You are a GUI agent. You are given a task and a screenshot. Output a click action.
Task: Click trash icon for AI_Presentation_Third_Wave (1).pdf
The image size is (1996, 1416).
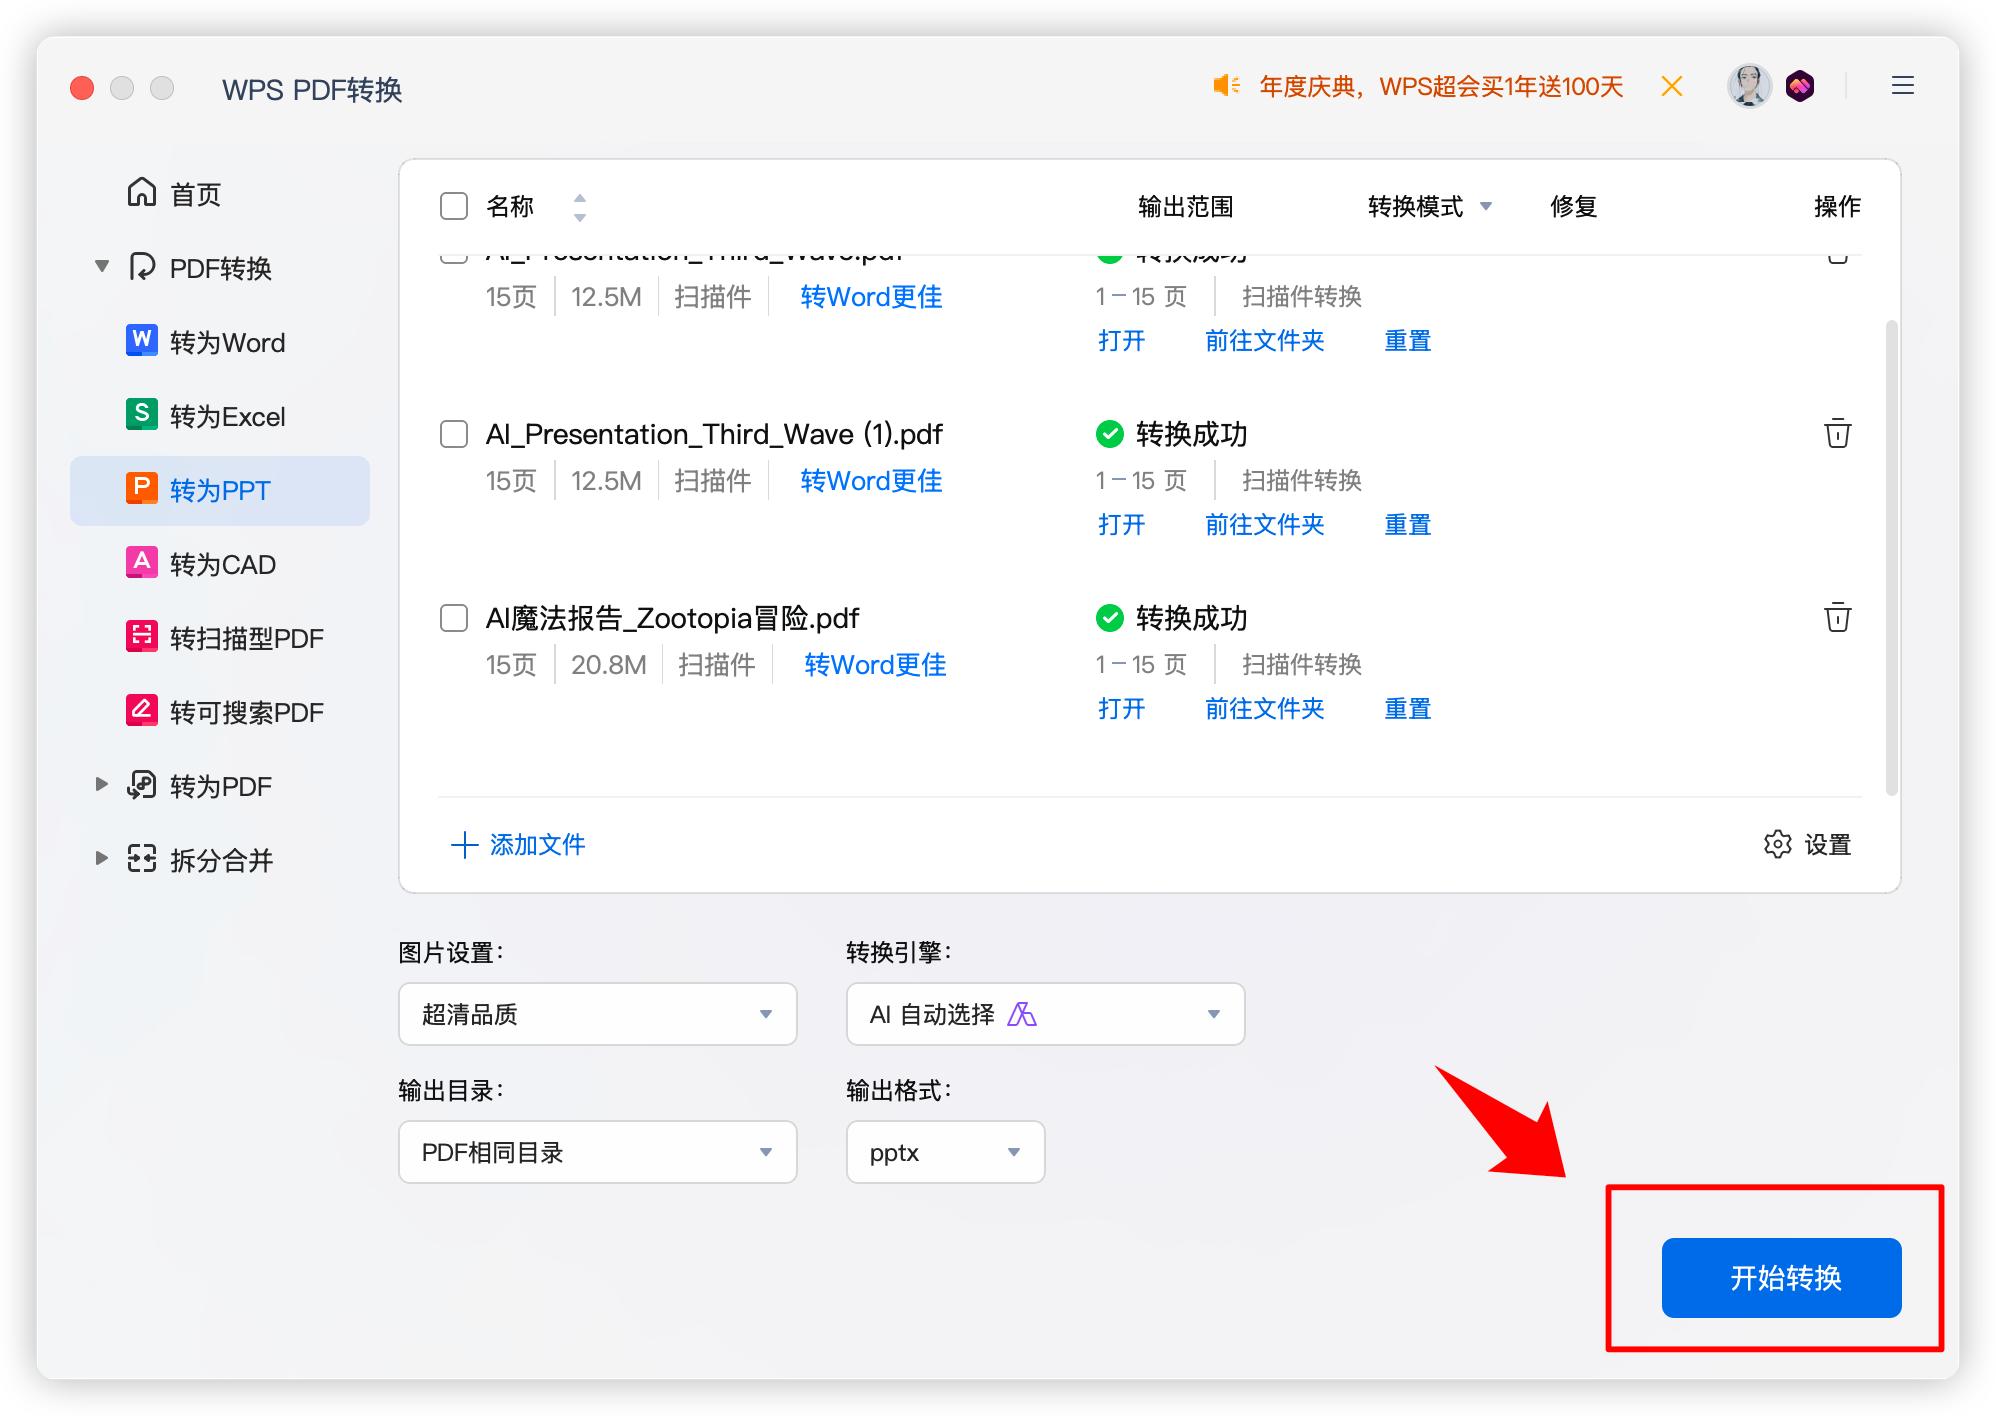tap(1837, 434)
